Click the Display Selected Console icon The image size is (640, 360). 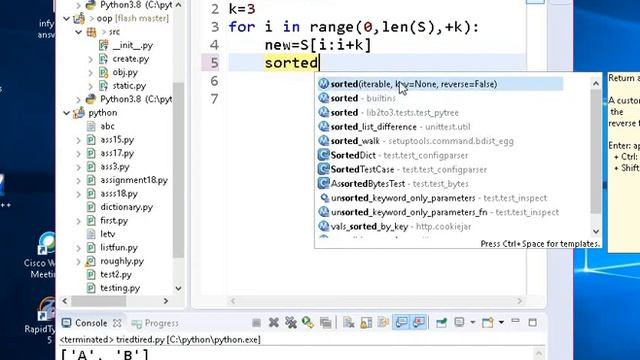click(459, 322)
